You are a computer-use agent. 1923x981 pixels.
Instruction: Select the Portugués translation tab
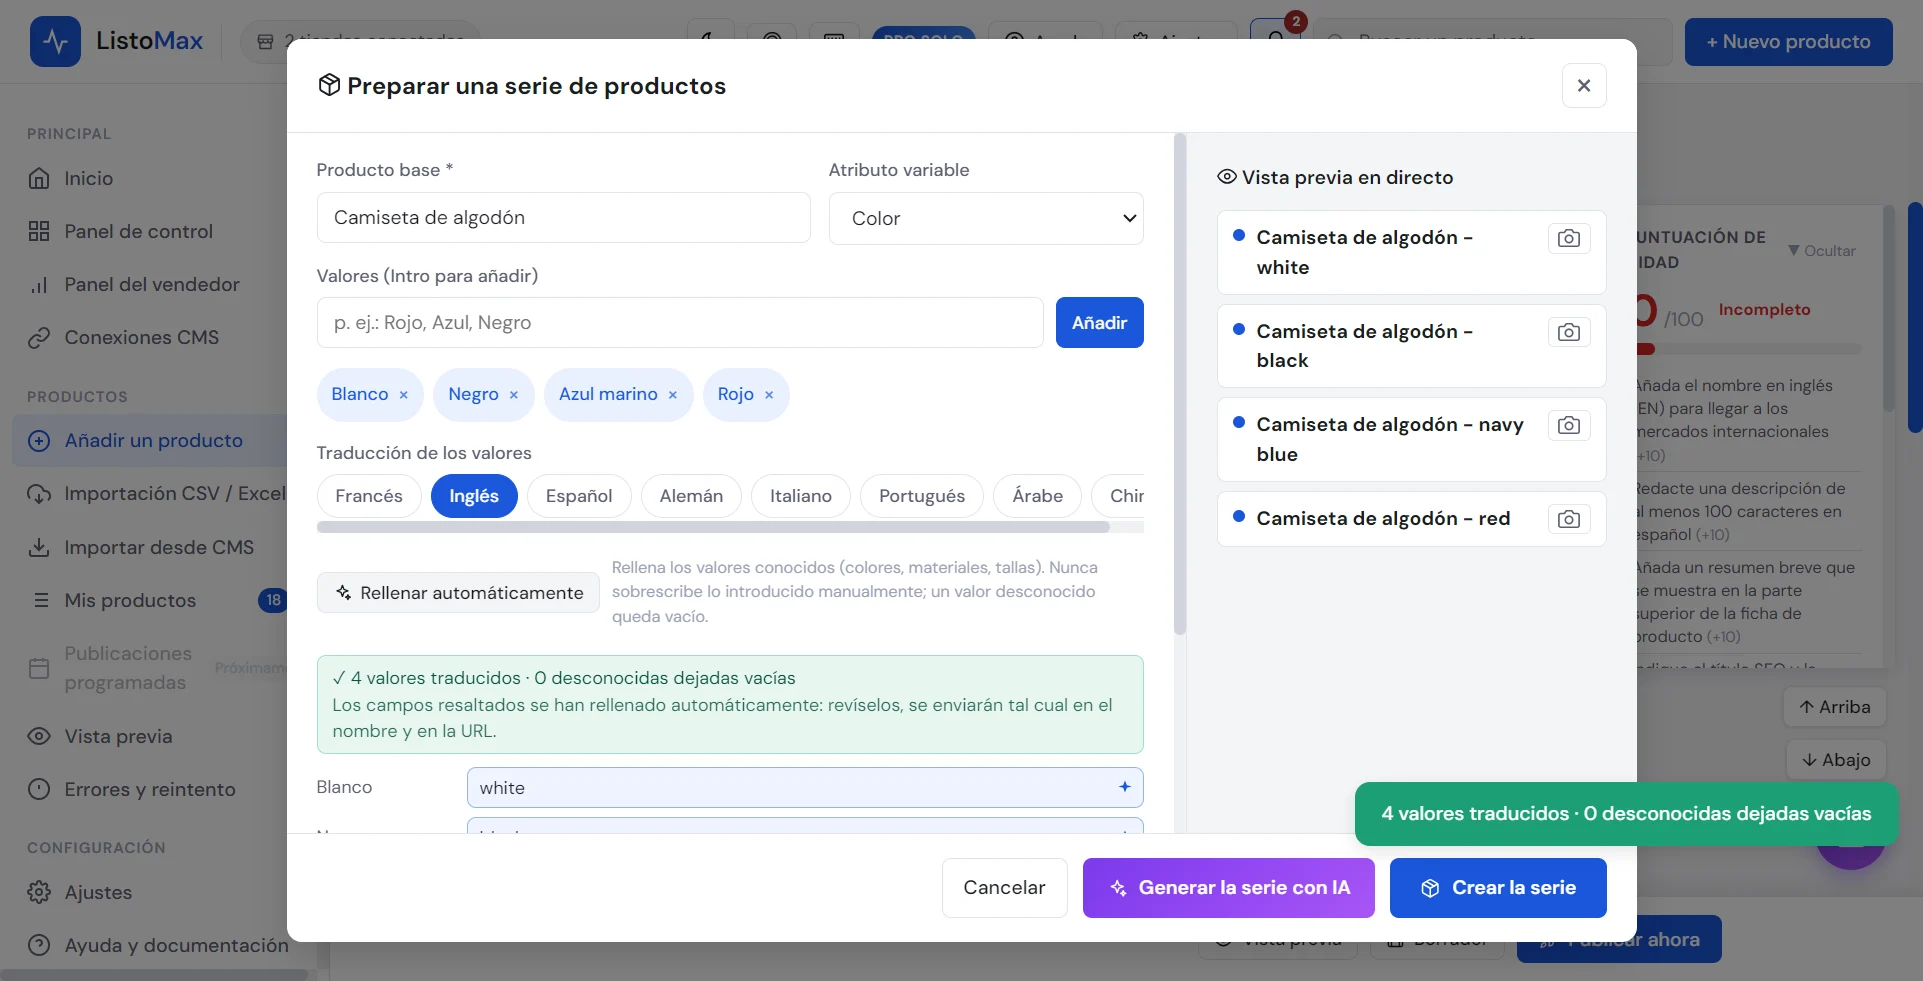[922, 496]
